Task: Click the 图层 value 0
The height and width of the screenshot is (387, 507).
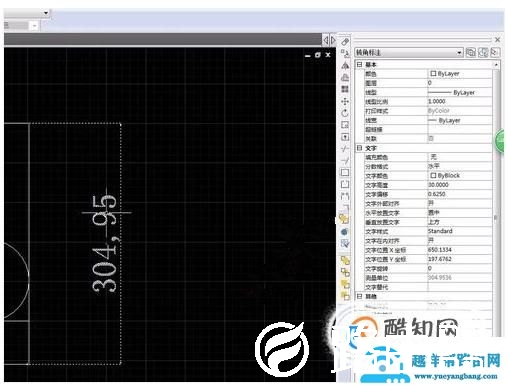Action: 430,83
